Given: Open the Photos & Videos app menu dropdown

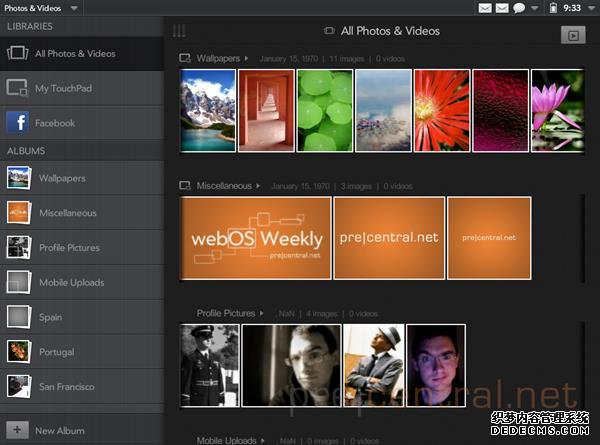Looking at the screenshot, I should click(x=41, y=8).
